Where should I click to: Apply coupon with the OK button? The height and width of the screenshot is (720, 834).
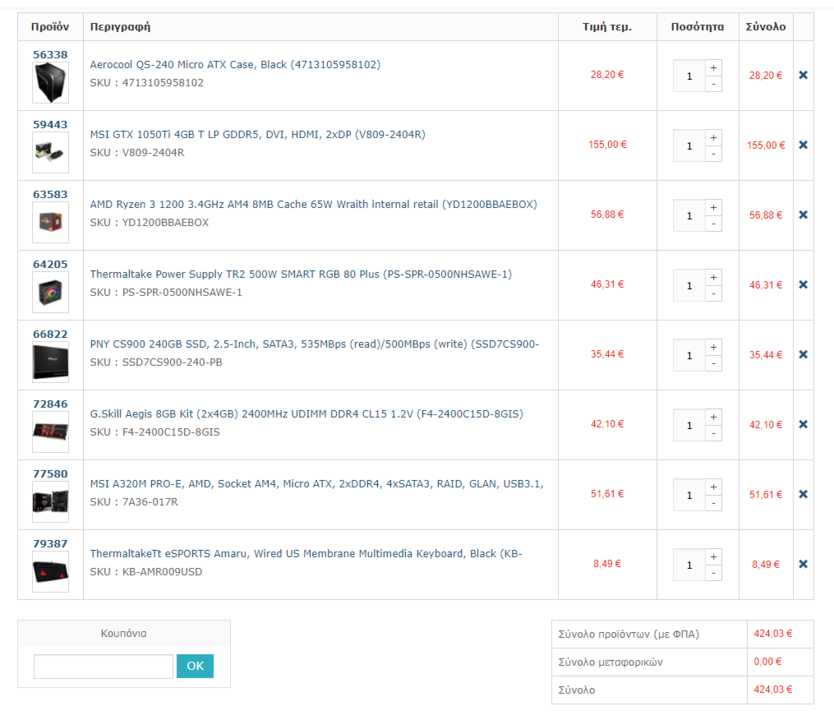195,666
